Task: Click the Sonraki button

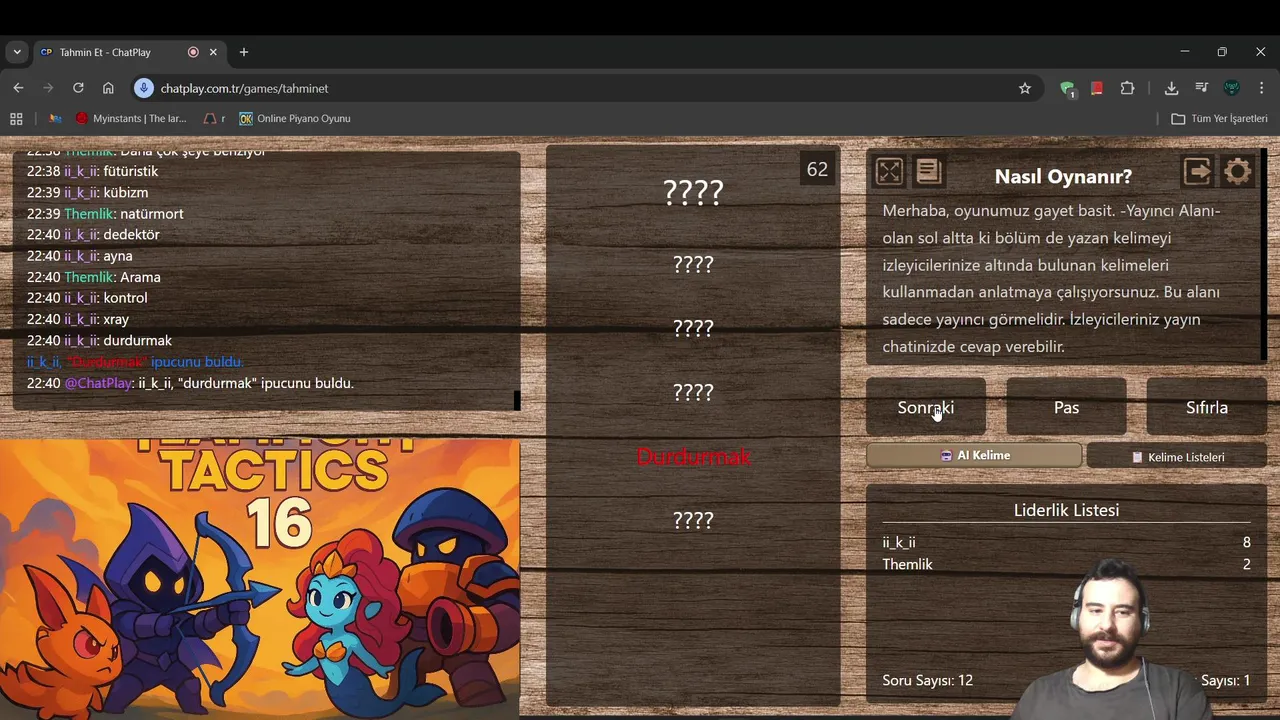Action: [926, 407]
